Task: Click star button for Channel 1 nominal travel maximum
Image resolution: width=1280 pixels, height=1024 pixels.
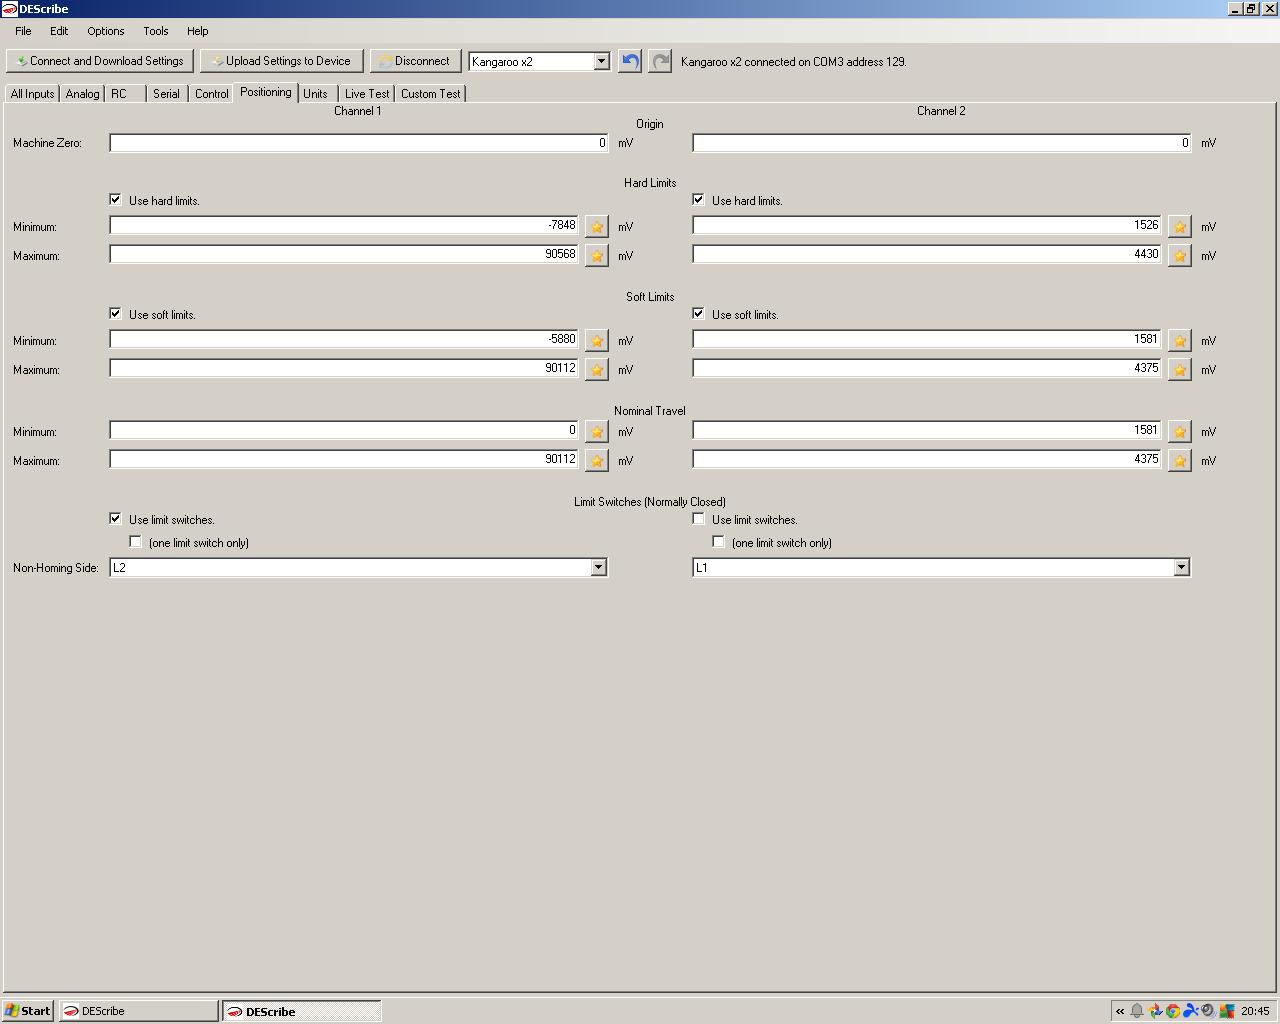Action: click(x=597, y=461)
